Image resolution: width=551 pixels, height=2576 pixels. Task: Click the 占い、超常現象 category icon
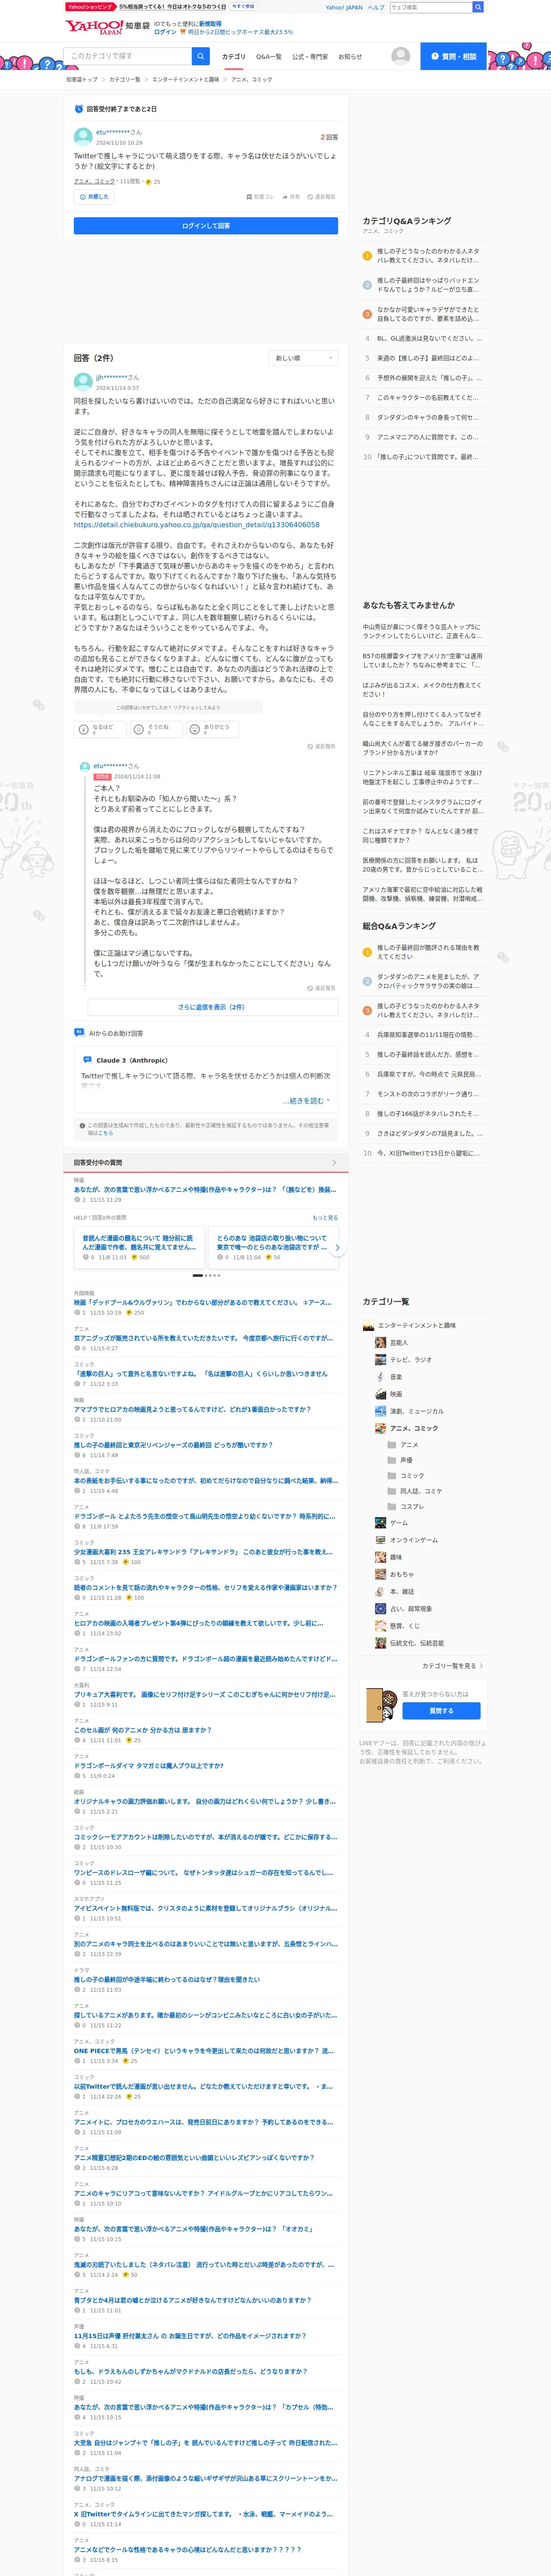tap(380, 1609)
